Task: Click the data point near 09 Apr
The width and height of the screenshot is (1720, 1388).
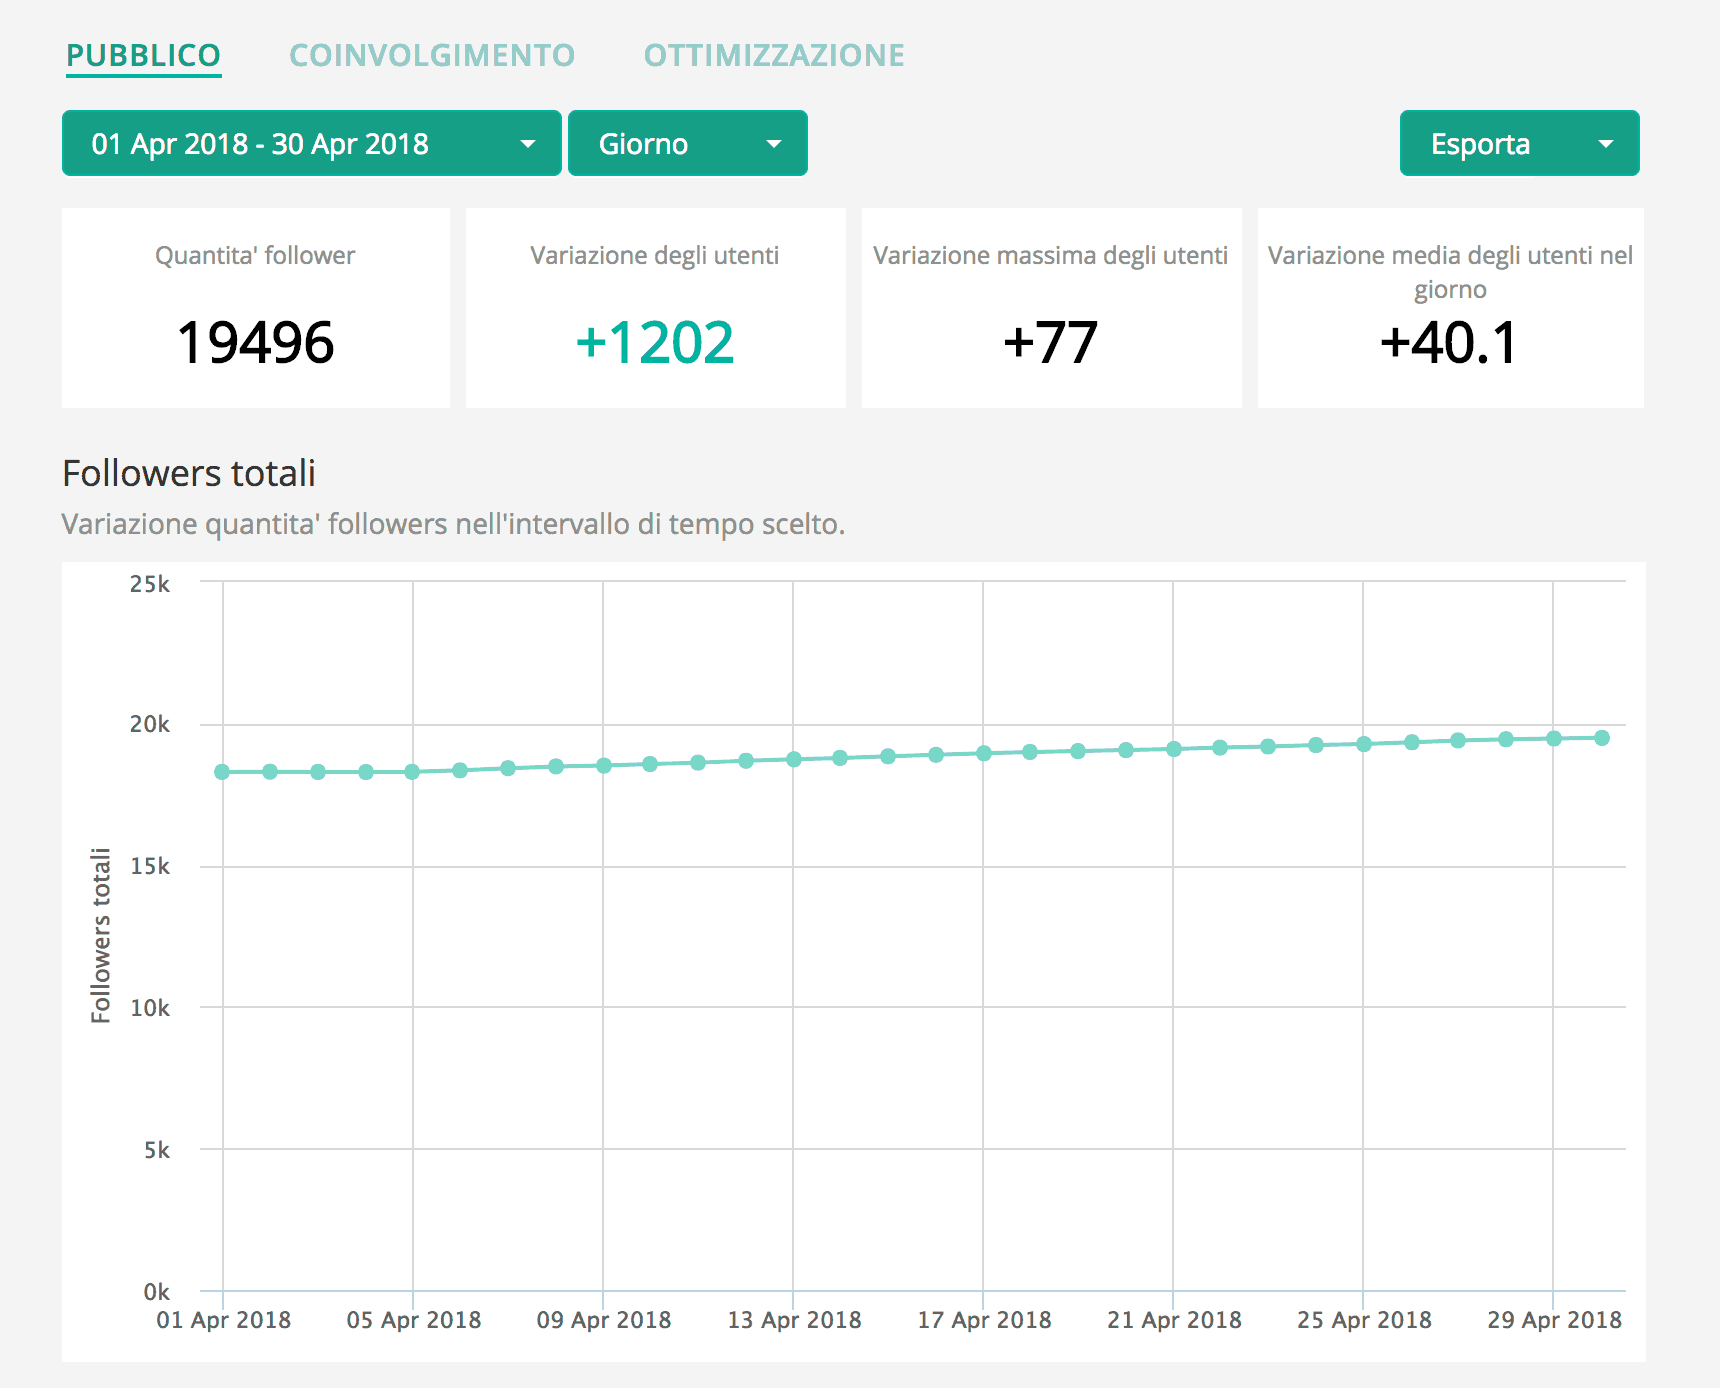Action: (604, 765)
